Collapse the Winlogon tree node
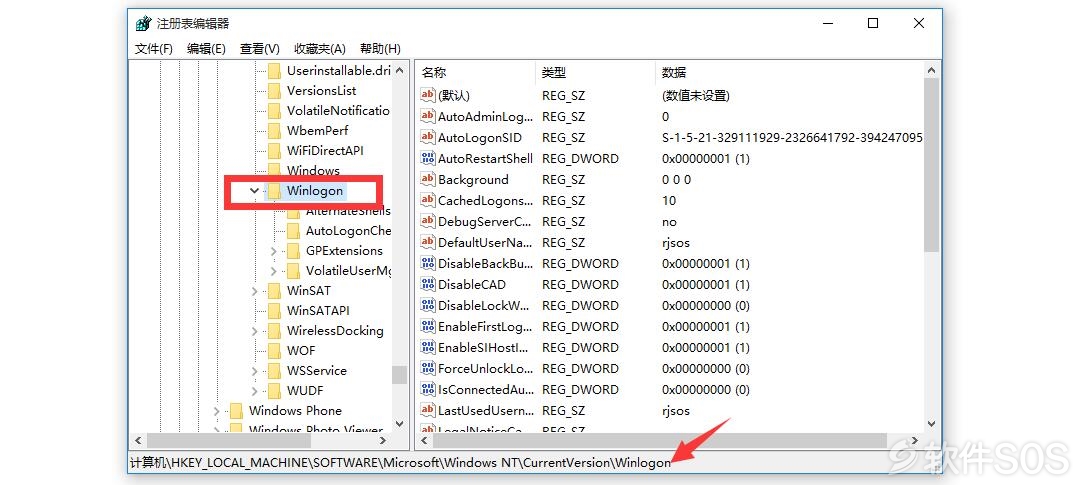 point(255,191)
